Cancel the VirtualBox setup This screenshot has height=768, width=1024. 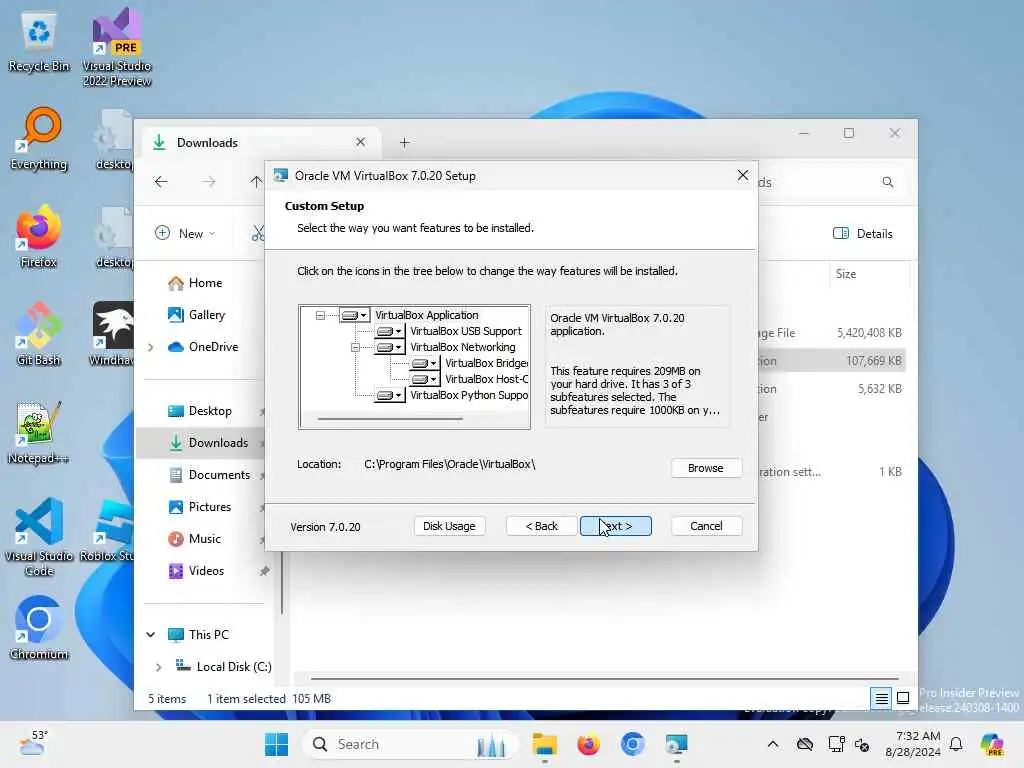[x=706, y=526]
